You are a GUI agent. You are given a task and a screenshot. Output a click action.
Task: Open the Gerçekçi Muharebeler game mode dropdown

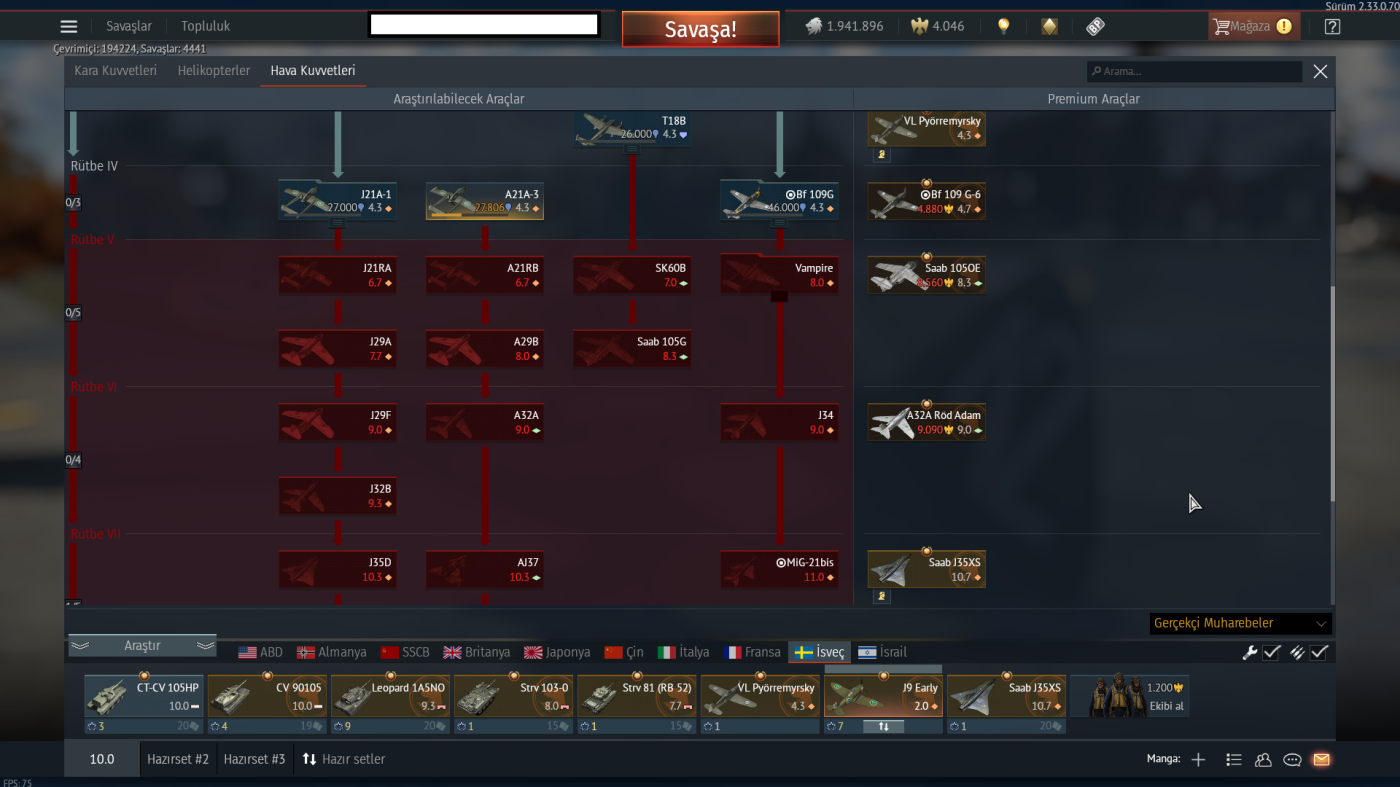pos(1240,623)
